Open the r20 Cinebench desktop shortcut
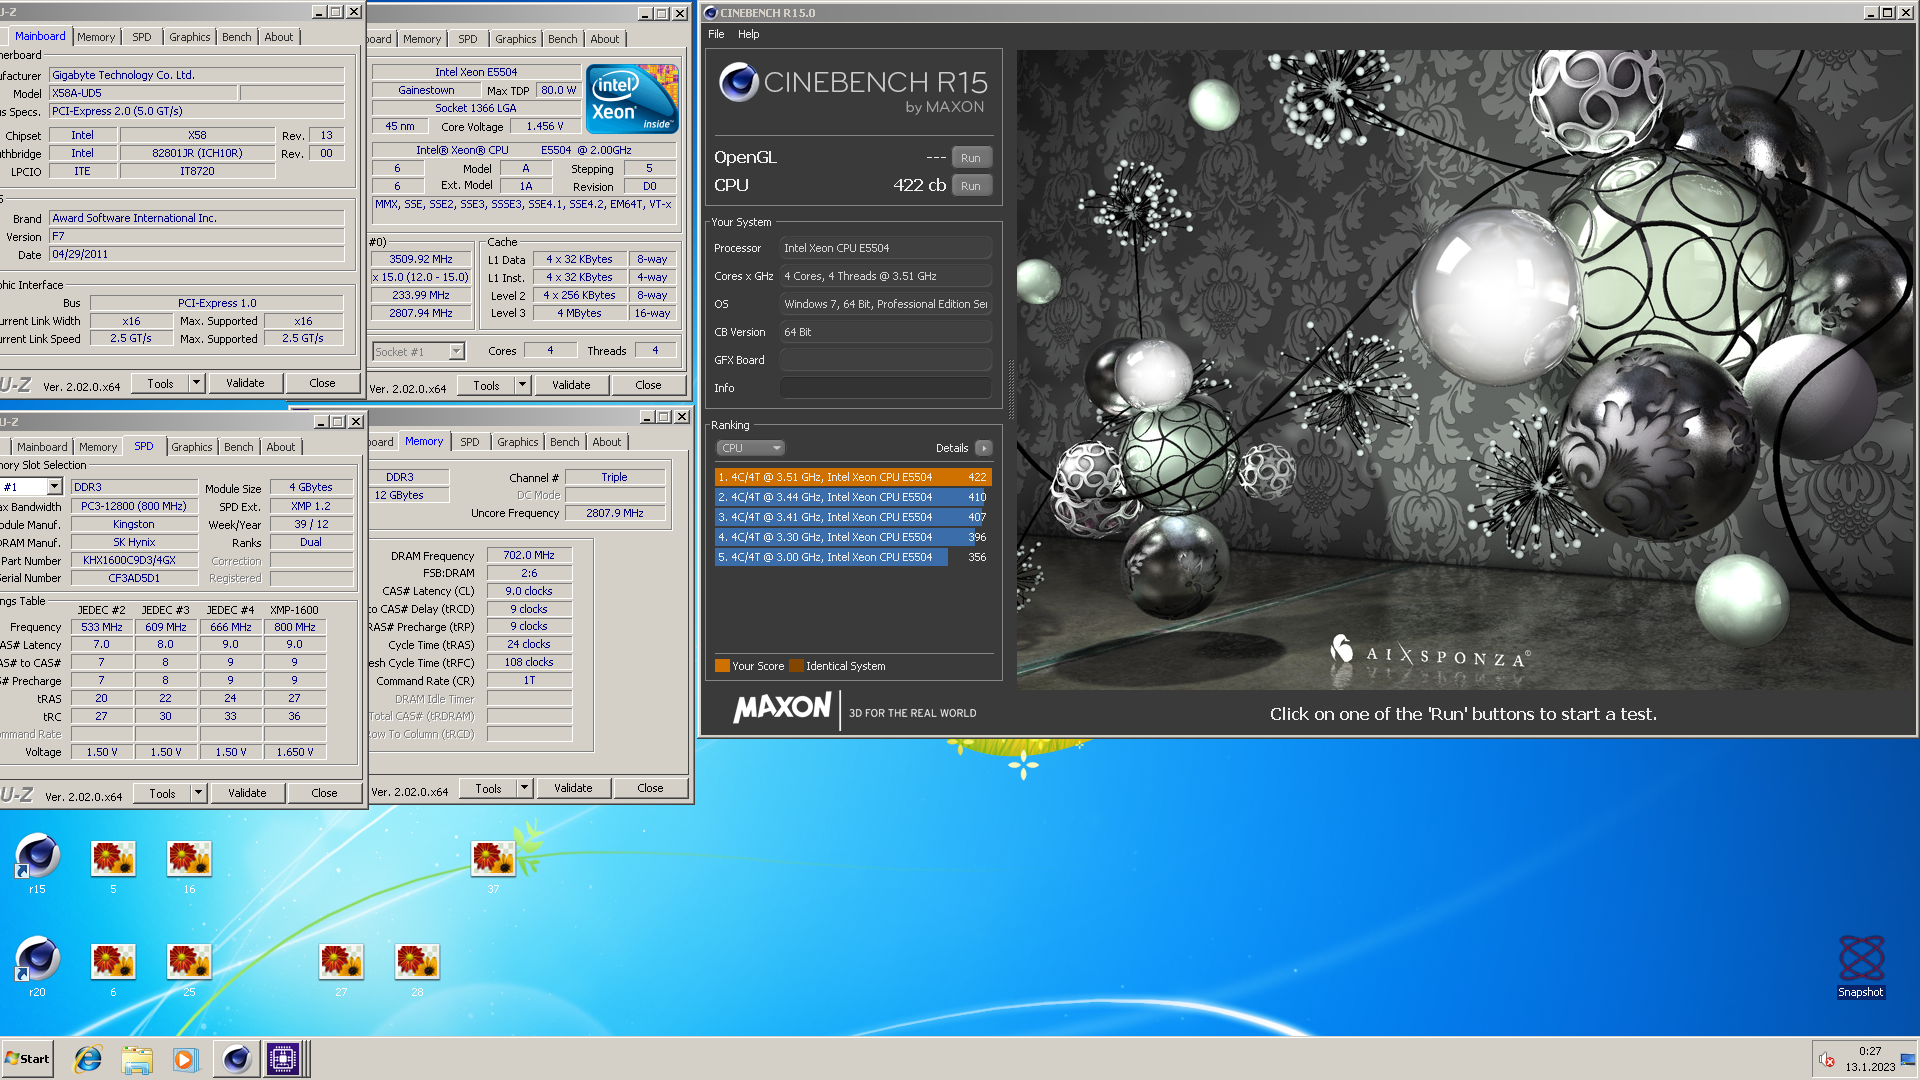The width and height of the screenshot is (1920, 1080). [x=37, y=965]
